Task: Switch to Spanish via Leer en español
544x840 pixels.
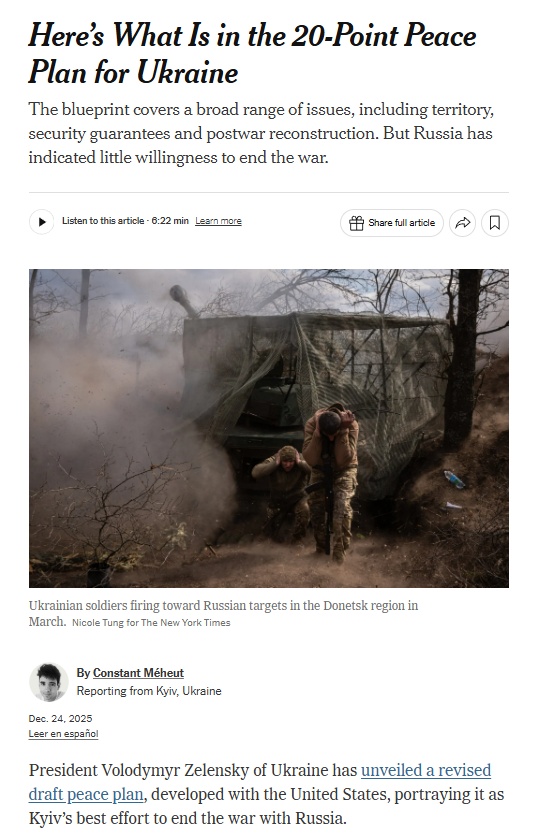Action: click(63, 734)
